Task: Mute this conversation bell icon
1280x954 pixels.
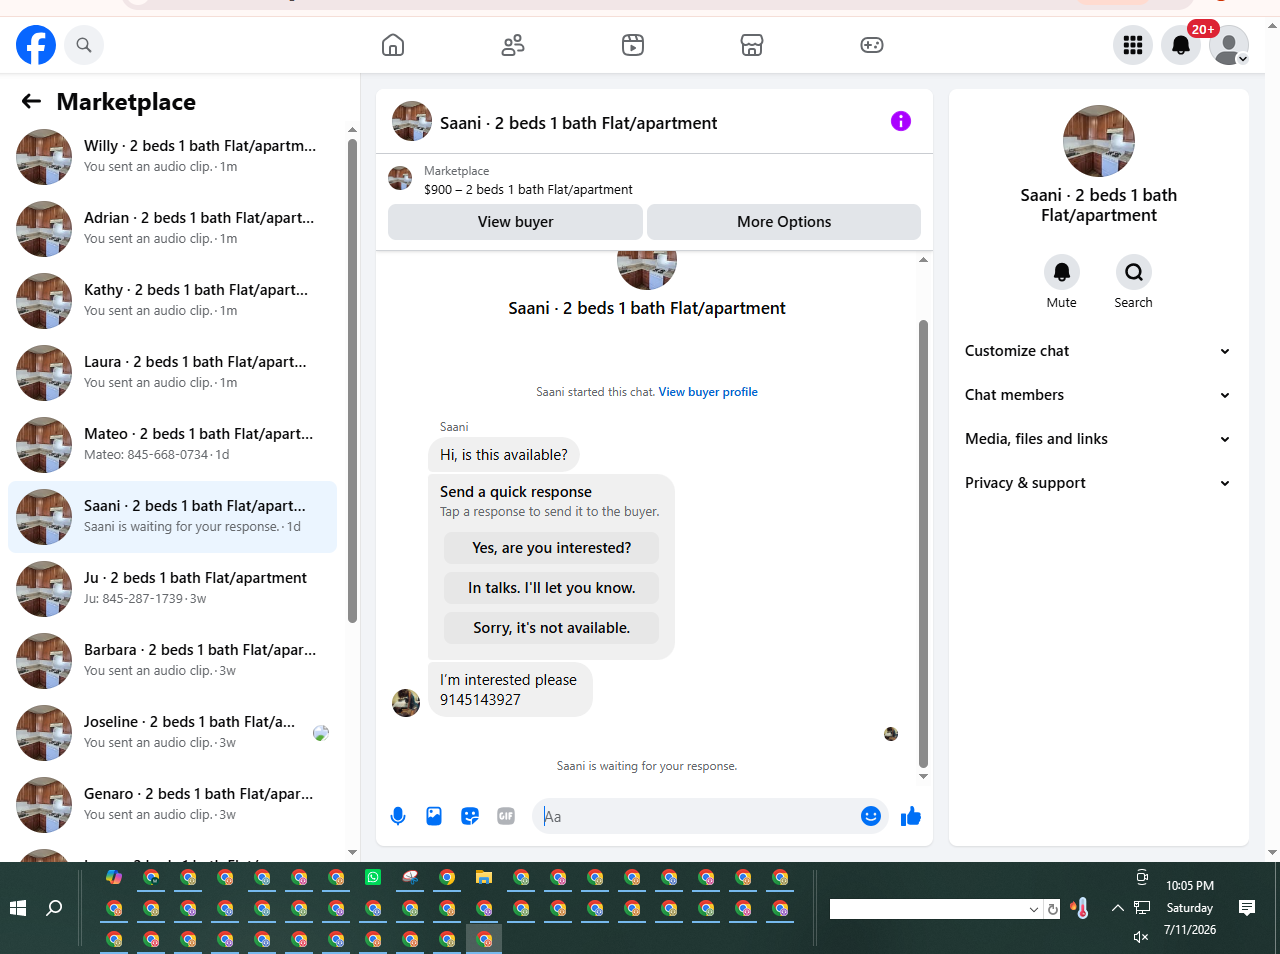Action: point(1062,272)
